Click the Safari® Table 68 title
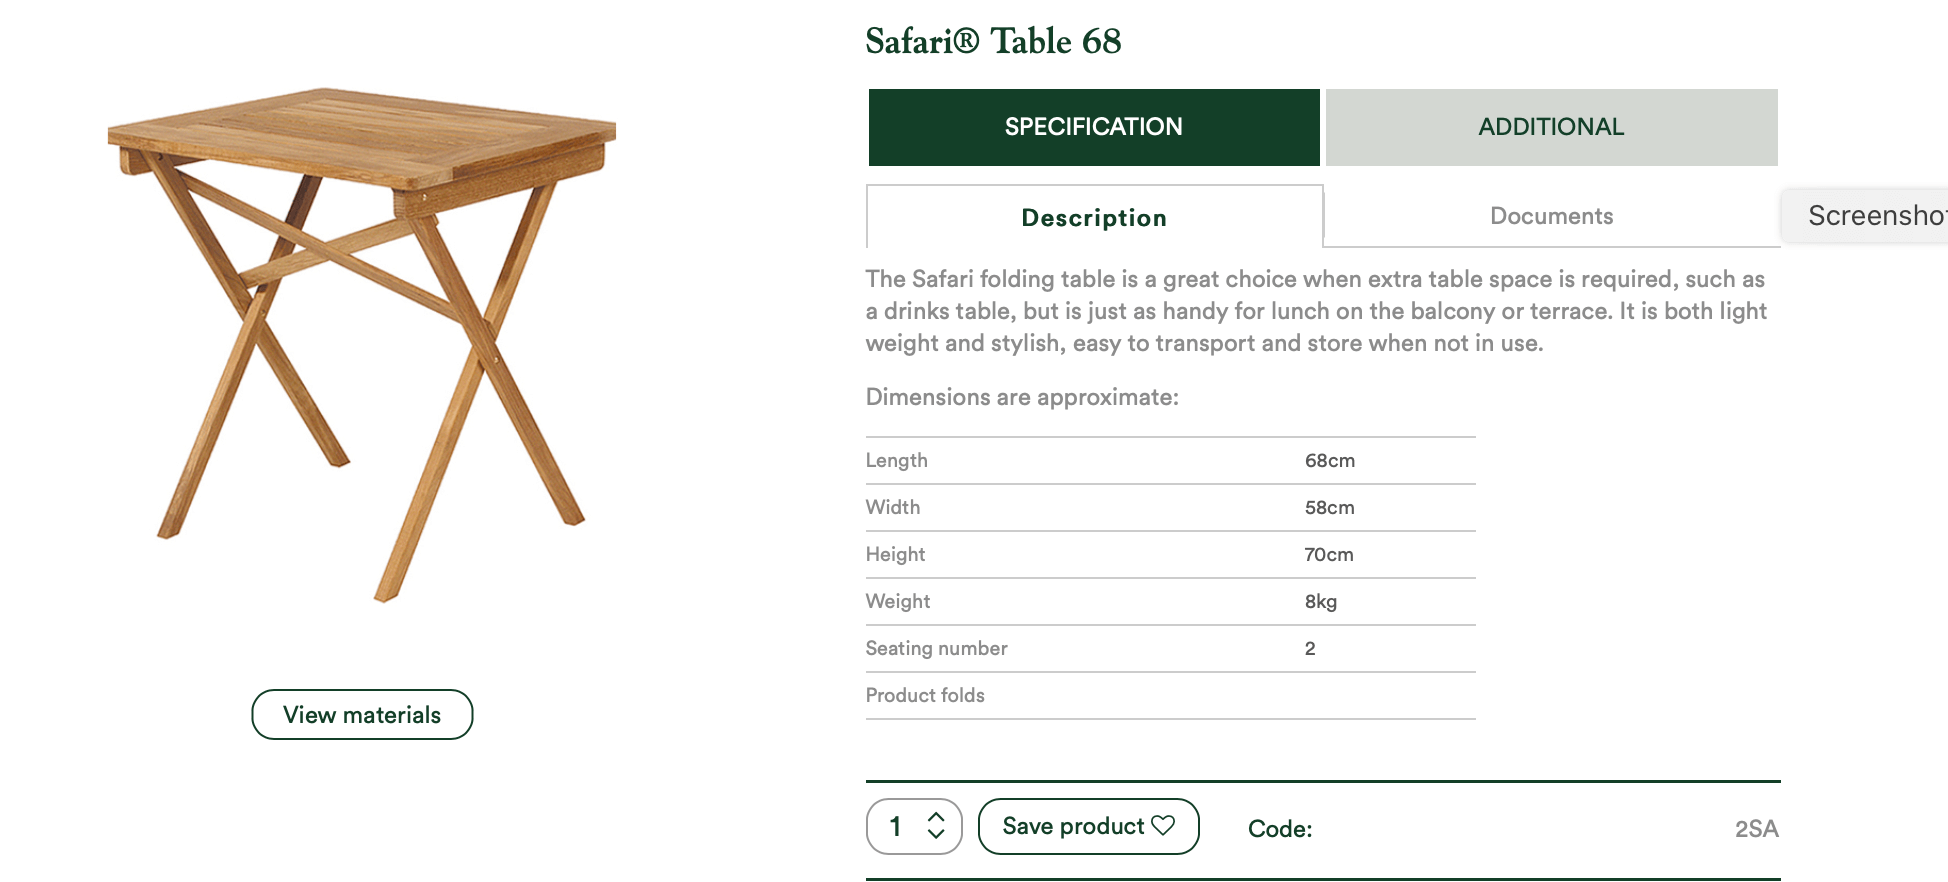 coord(993,41)
